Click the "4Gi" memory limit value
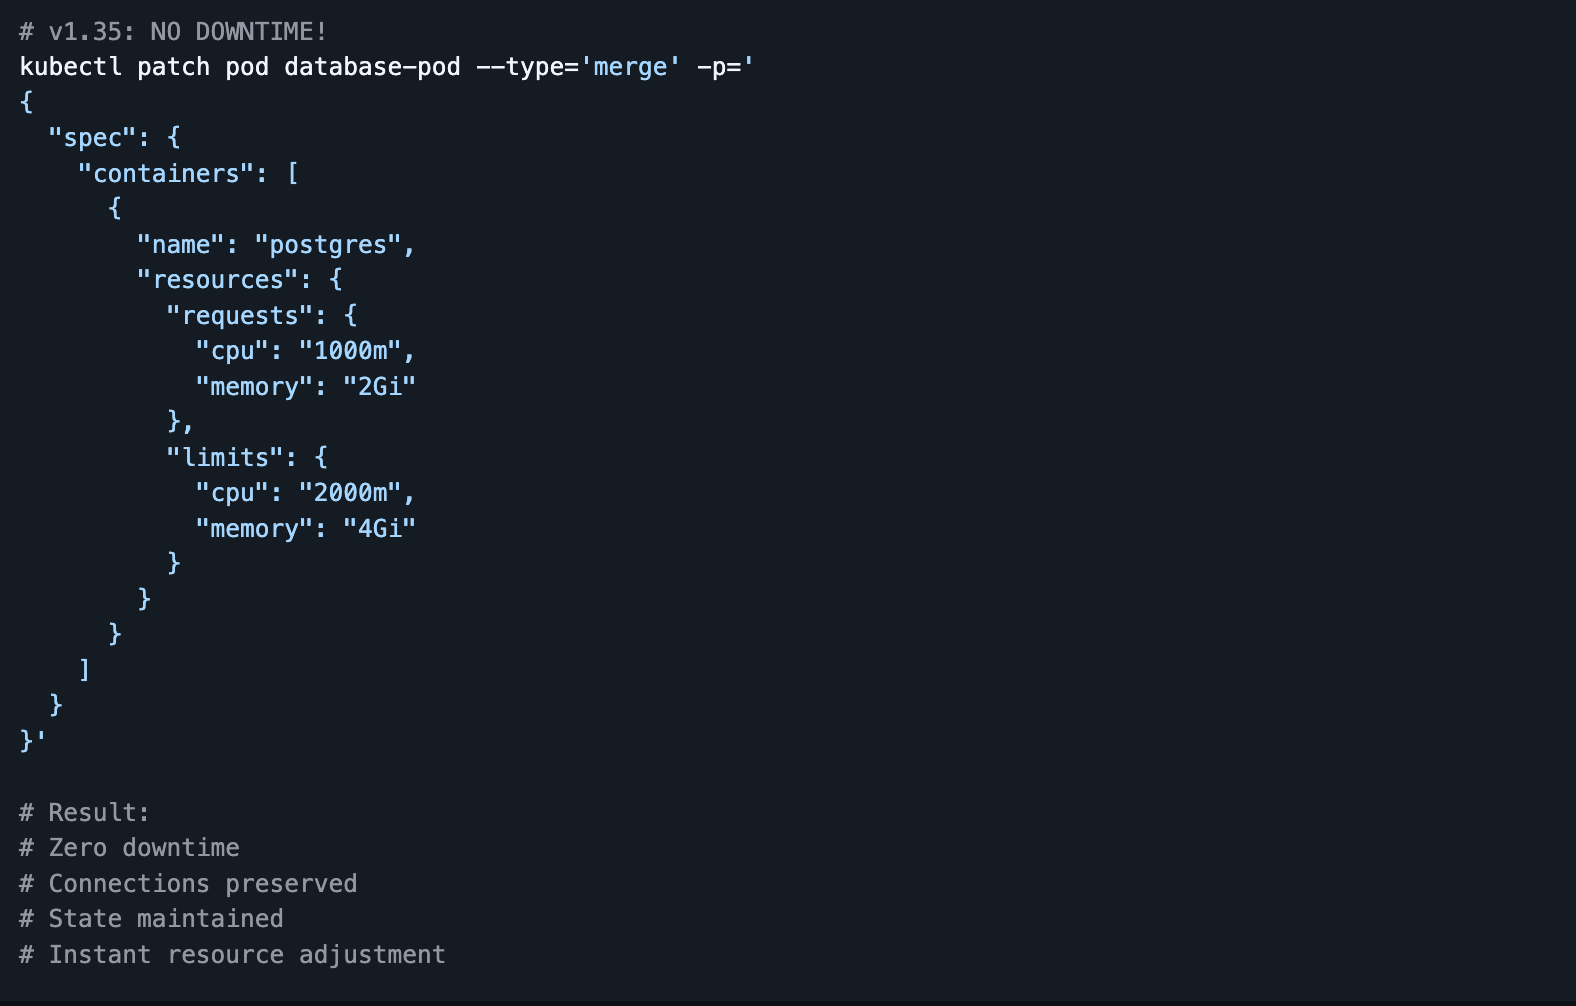Viewport: 1576px width, 1006px height. pyautogui.click(x=379, y=529)
